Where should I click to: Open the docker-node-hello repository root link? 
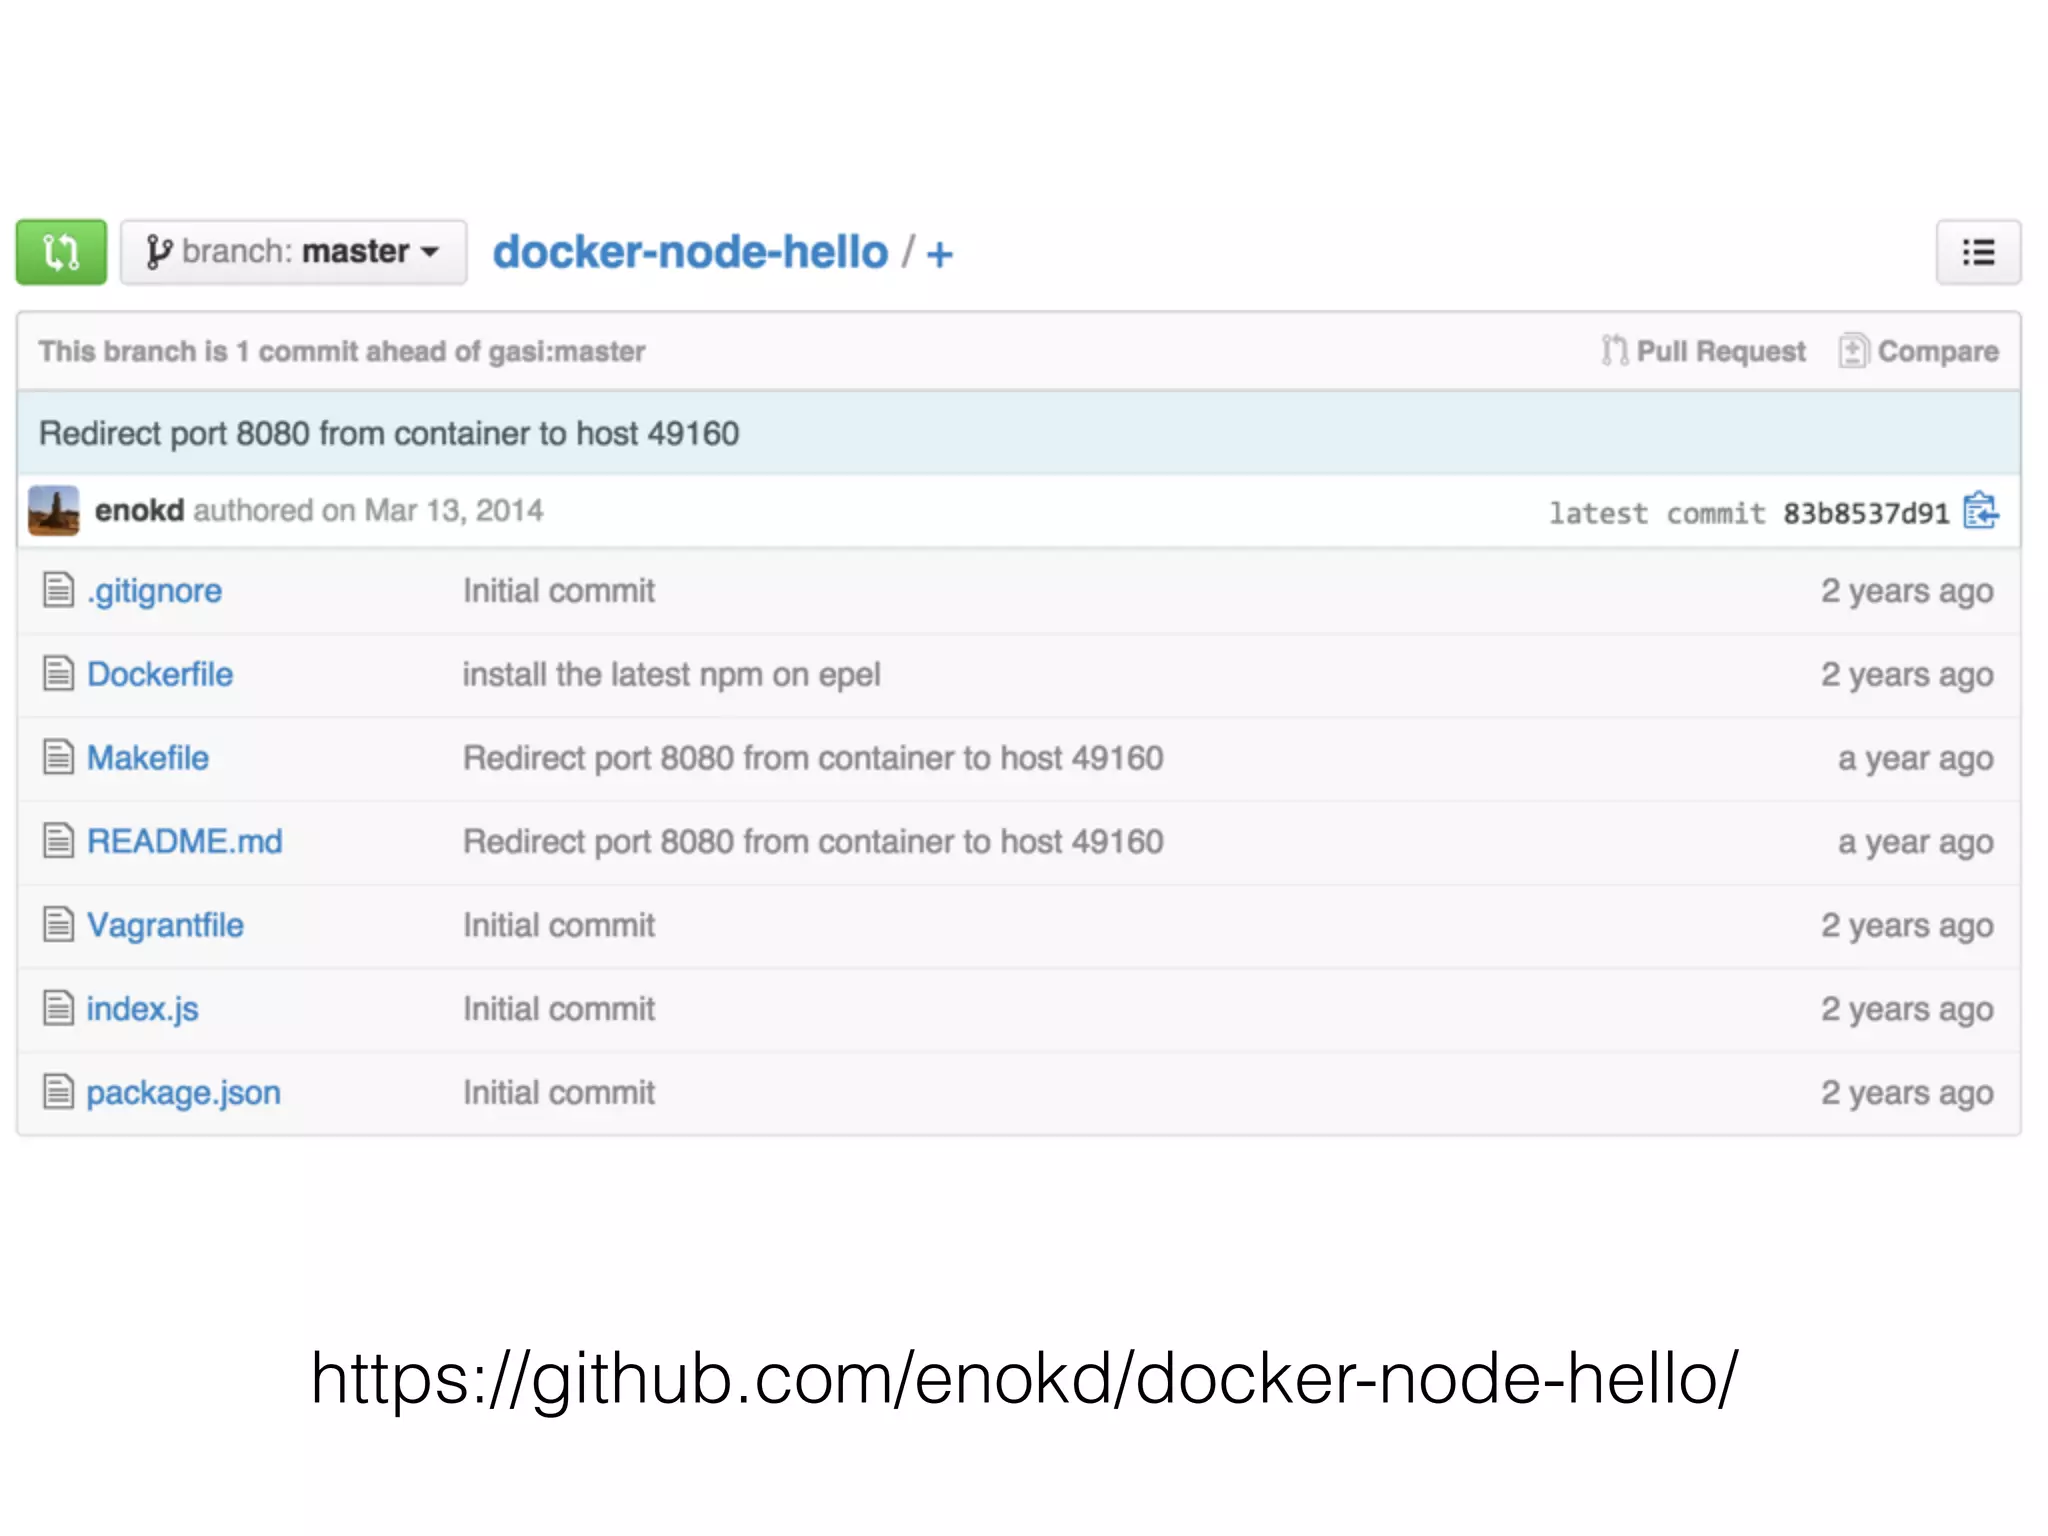[690, 252]
